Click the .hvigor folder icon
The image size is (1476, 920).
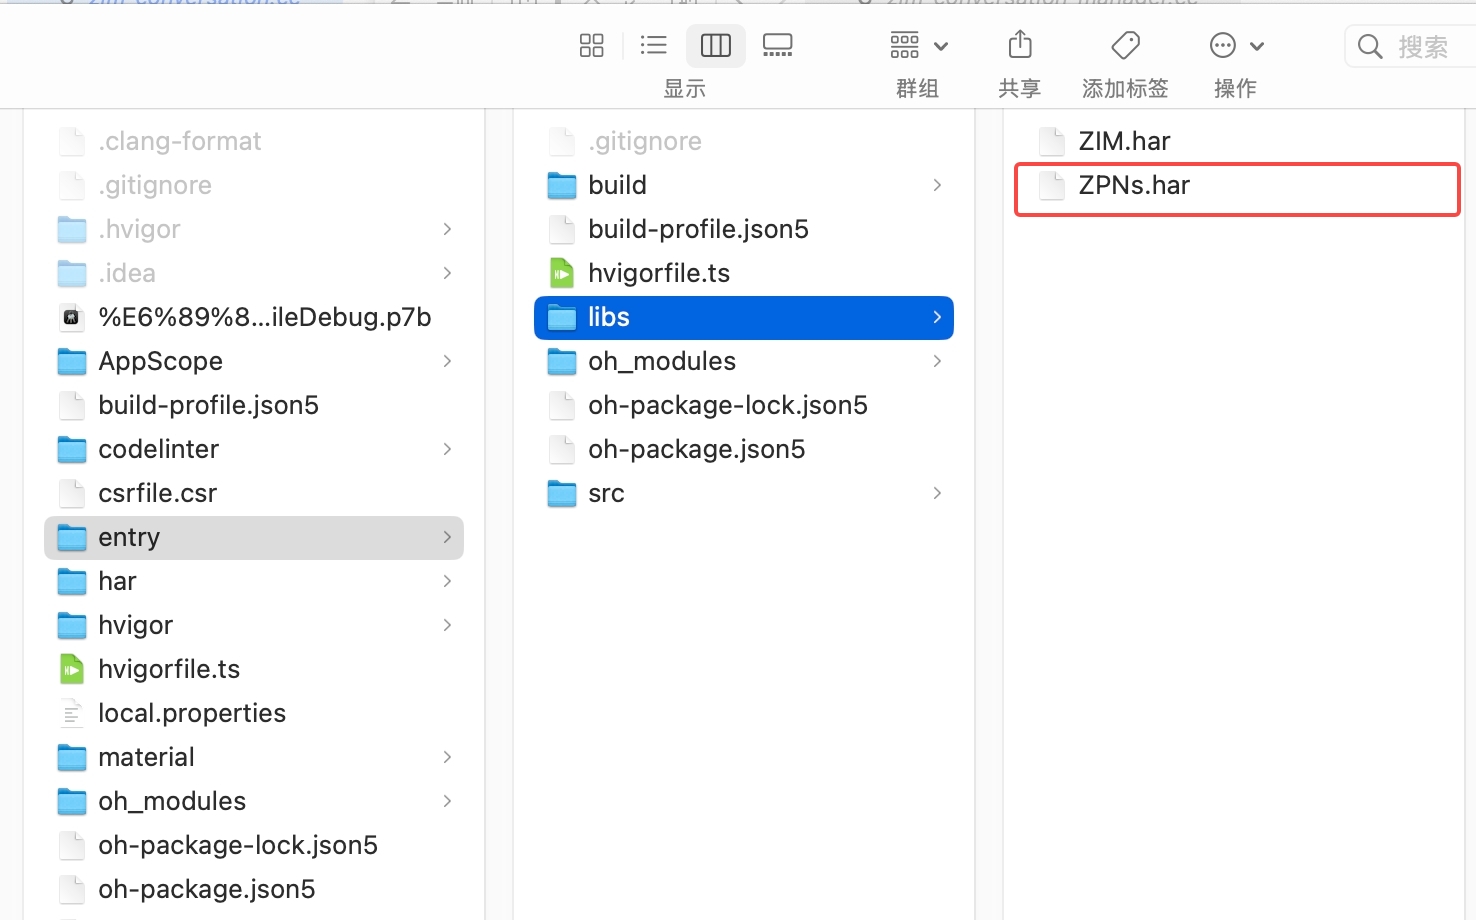pos(72,229)
